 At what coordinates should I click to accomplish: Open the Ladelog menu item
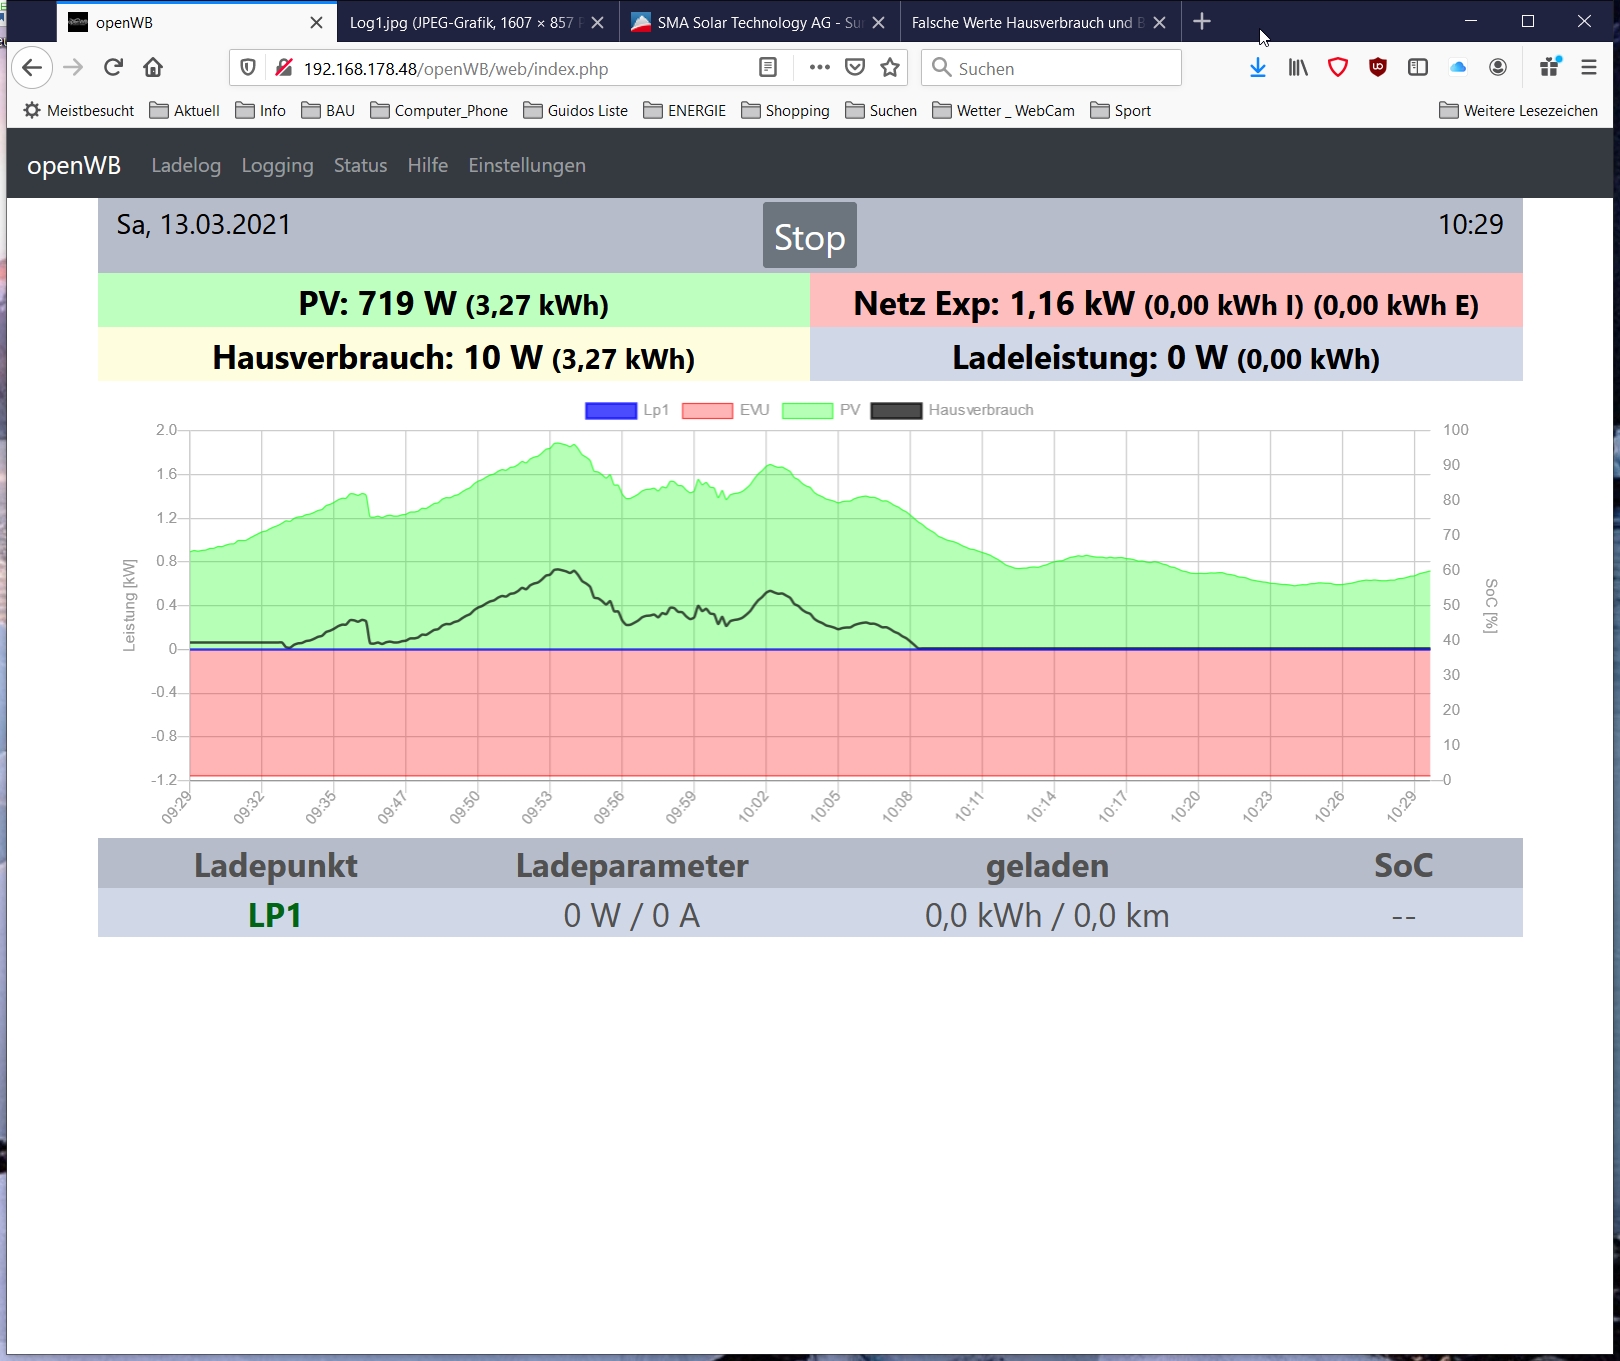tap(186, 166)
